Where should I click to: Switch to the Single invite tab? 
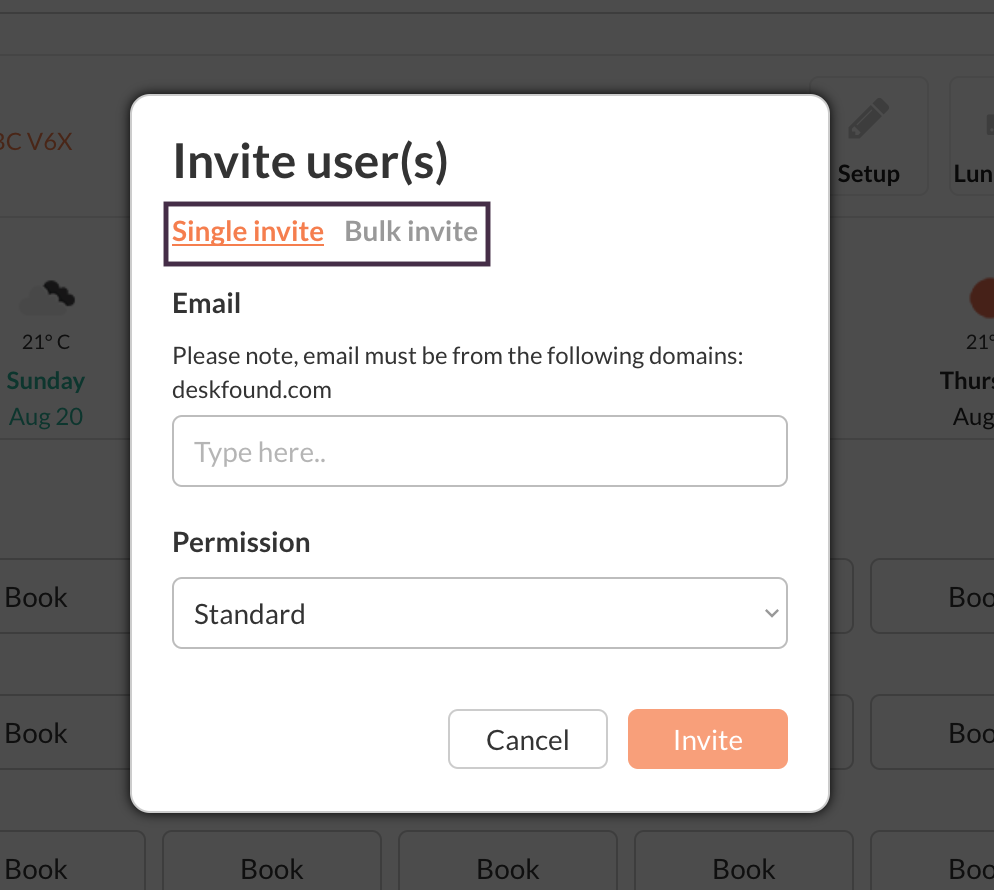(248, 232)
